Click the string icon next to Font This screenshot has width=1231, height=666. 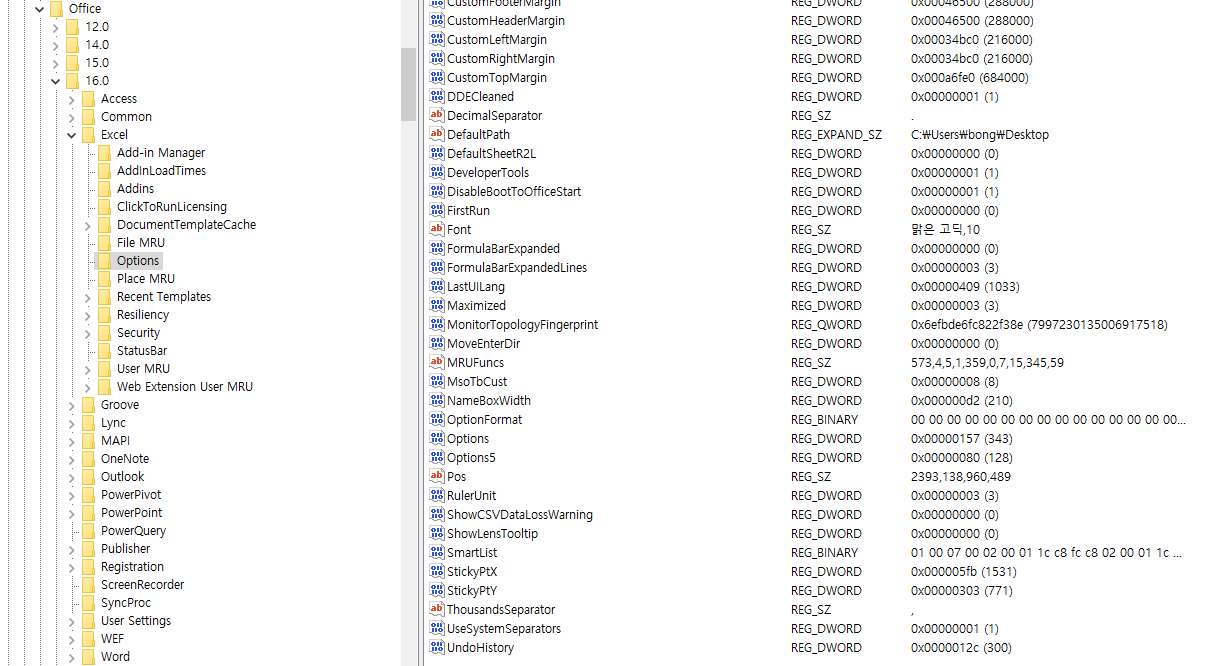(436, 230)
